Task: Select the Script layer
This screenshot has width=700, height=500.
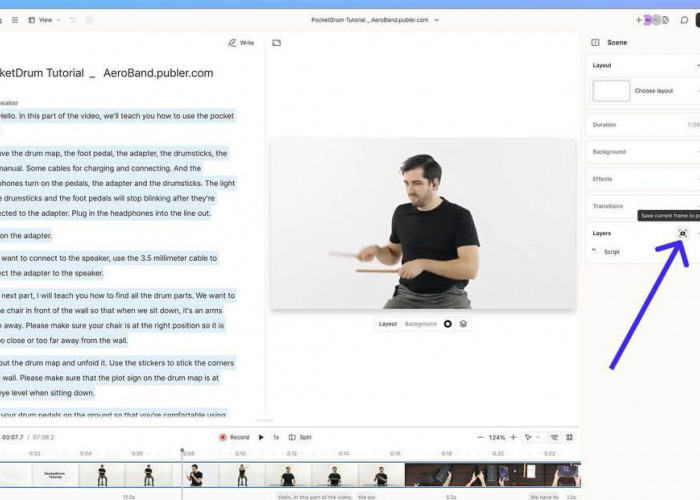Action: pyautogui.click(x=612, y=252)
